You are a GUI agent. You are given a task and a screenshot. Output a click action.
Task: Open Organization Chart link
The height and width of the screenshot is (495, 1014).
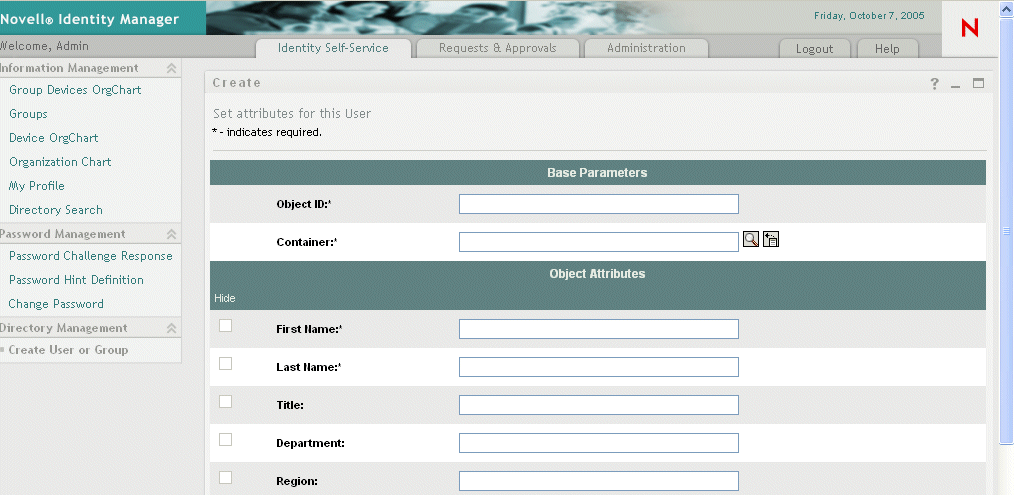click(60, 162)
